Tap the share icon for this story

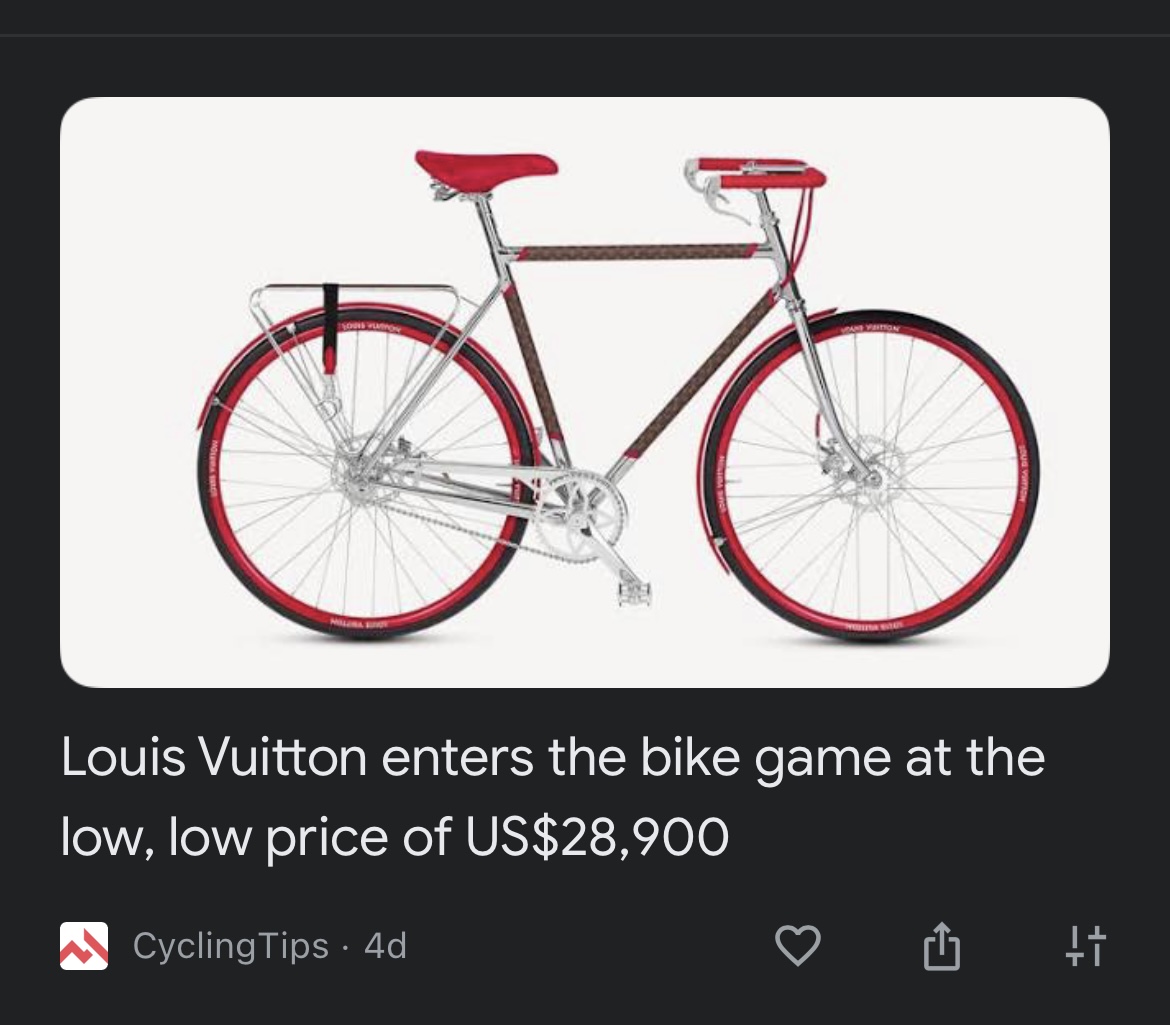point(942,946)
